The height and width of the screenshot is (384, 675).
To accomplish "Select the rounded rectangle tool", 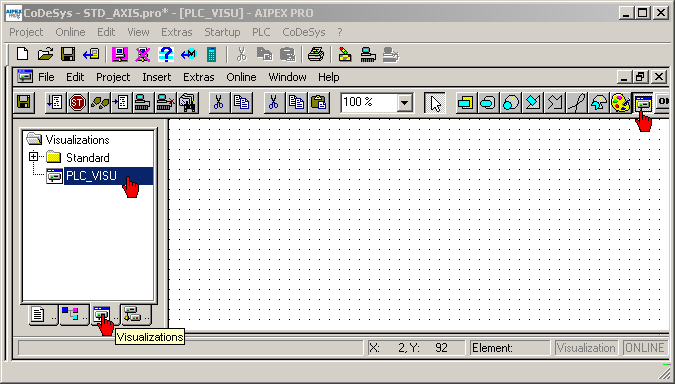I will pyautogui.click(x=488, y=103).
